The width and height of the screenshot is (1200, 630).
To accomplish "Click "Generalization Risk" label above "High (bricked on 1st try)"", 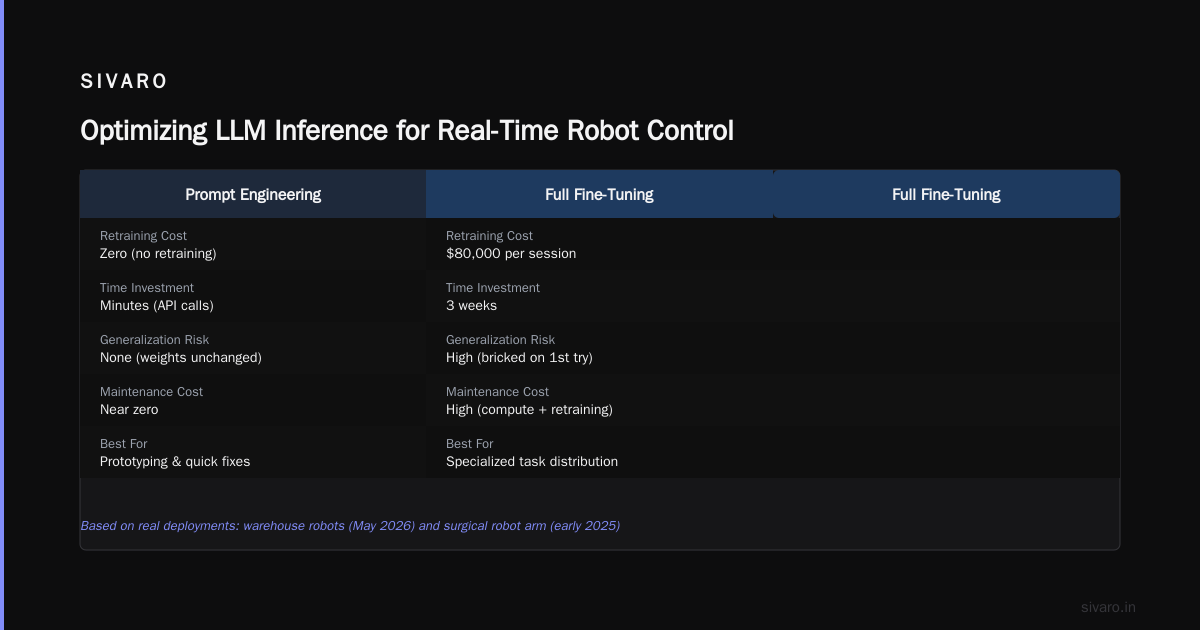I will [x=500, y=340].
